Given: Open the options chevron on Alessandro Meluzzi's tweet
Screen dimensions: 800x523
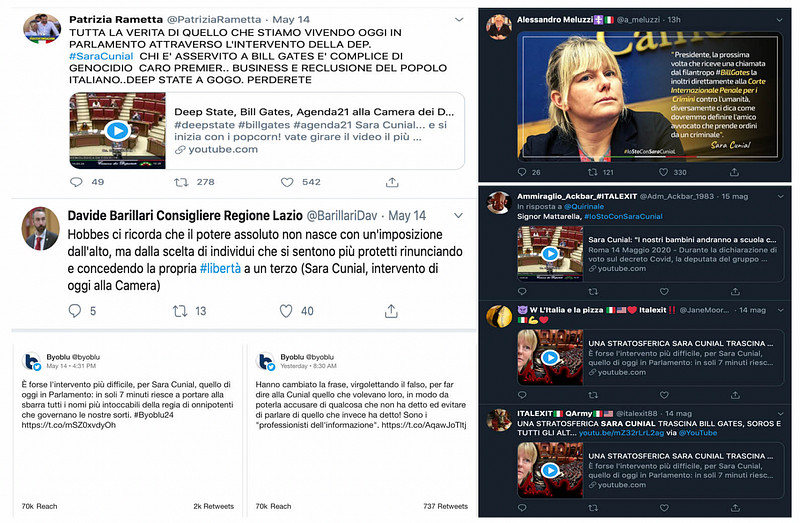Looking at the screenshot, I should pyautogui.click(x=779, y=20).
